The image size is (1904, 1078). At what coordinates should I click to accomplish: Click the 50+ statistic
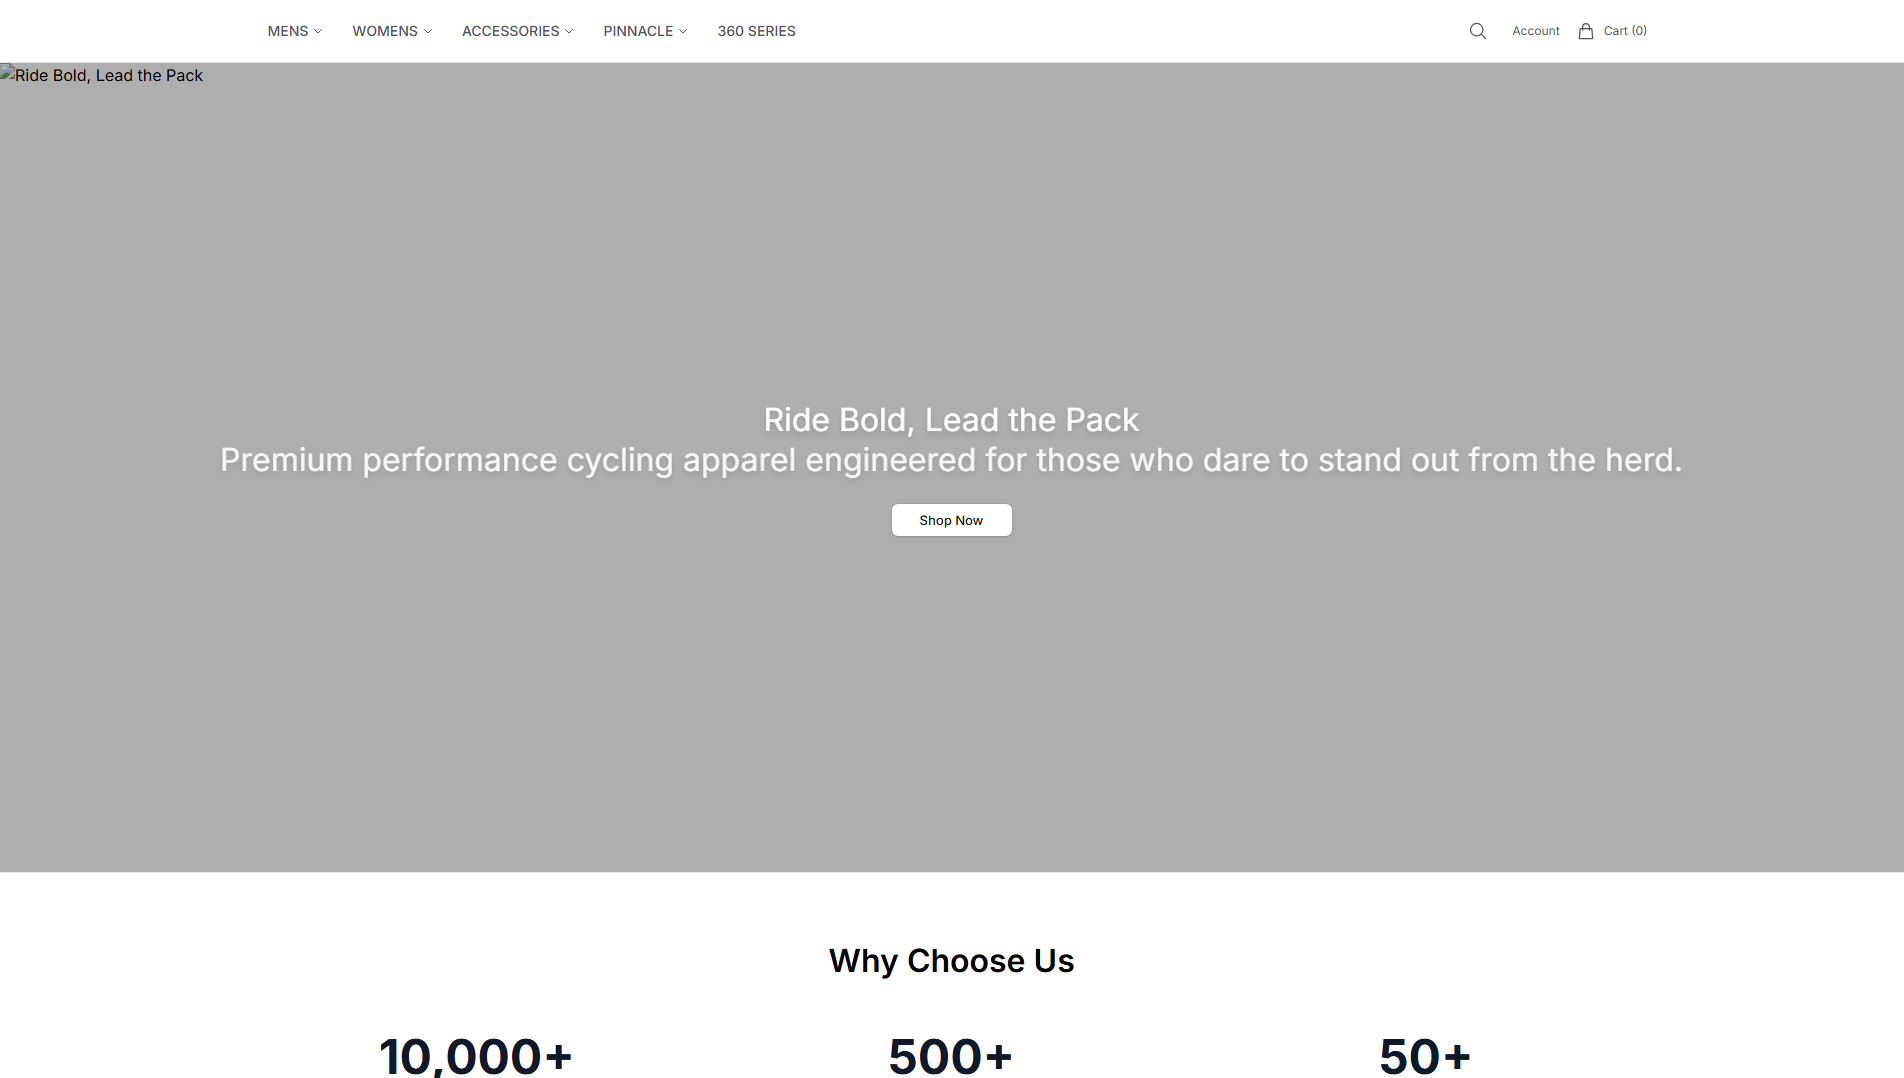(x=1425, y=1056)
